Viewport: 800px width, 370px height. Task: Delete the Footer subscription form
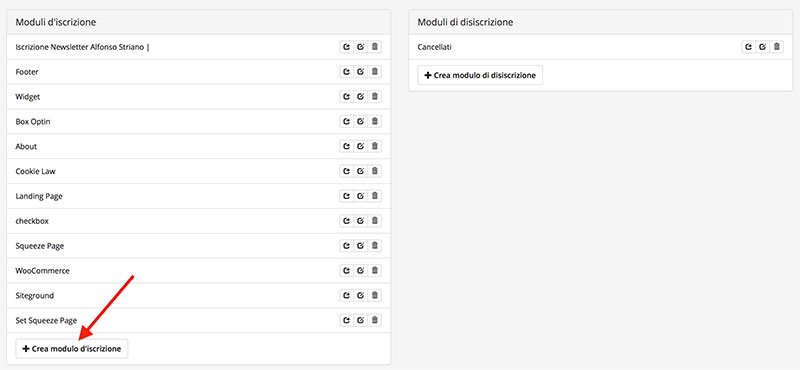coord(374,72)
